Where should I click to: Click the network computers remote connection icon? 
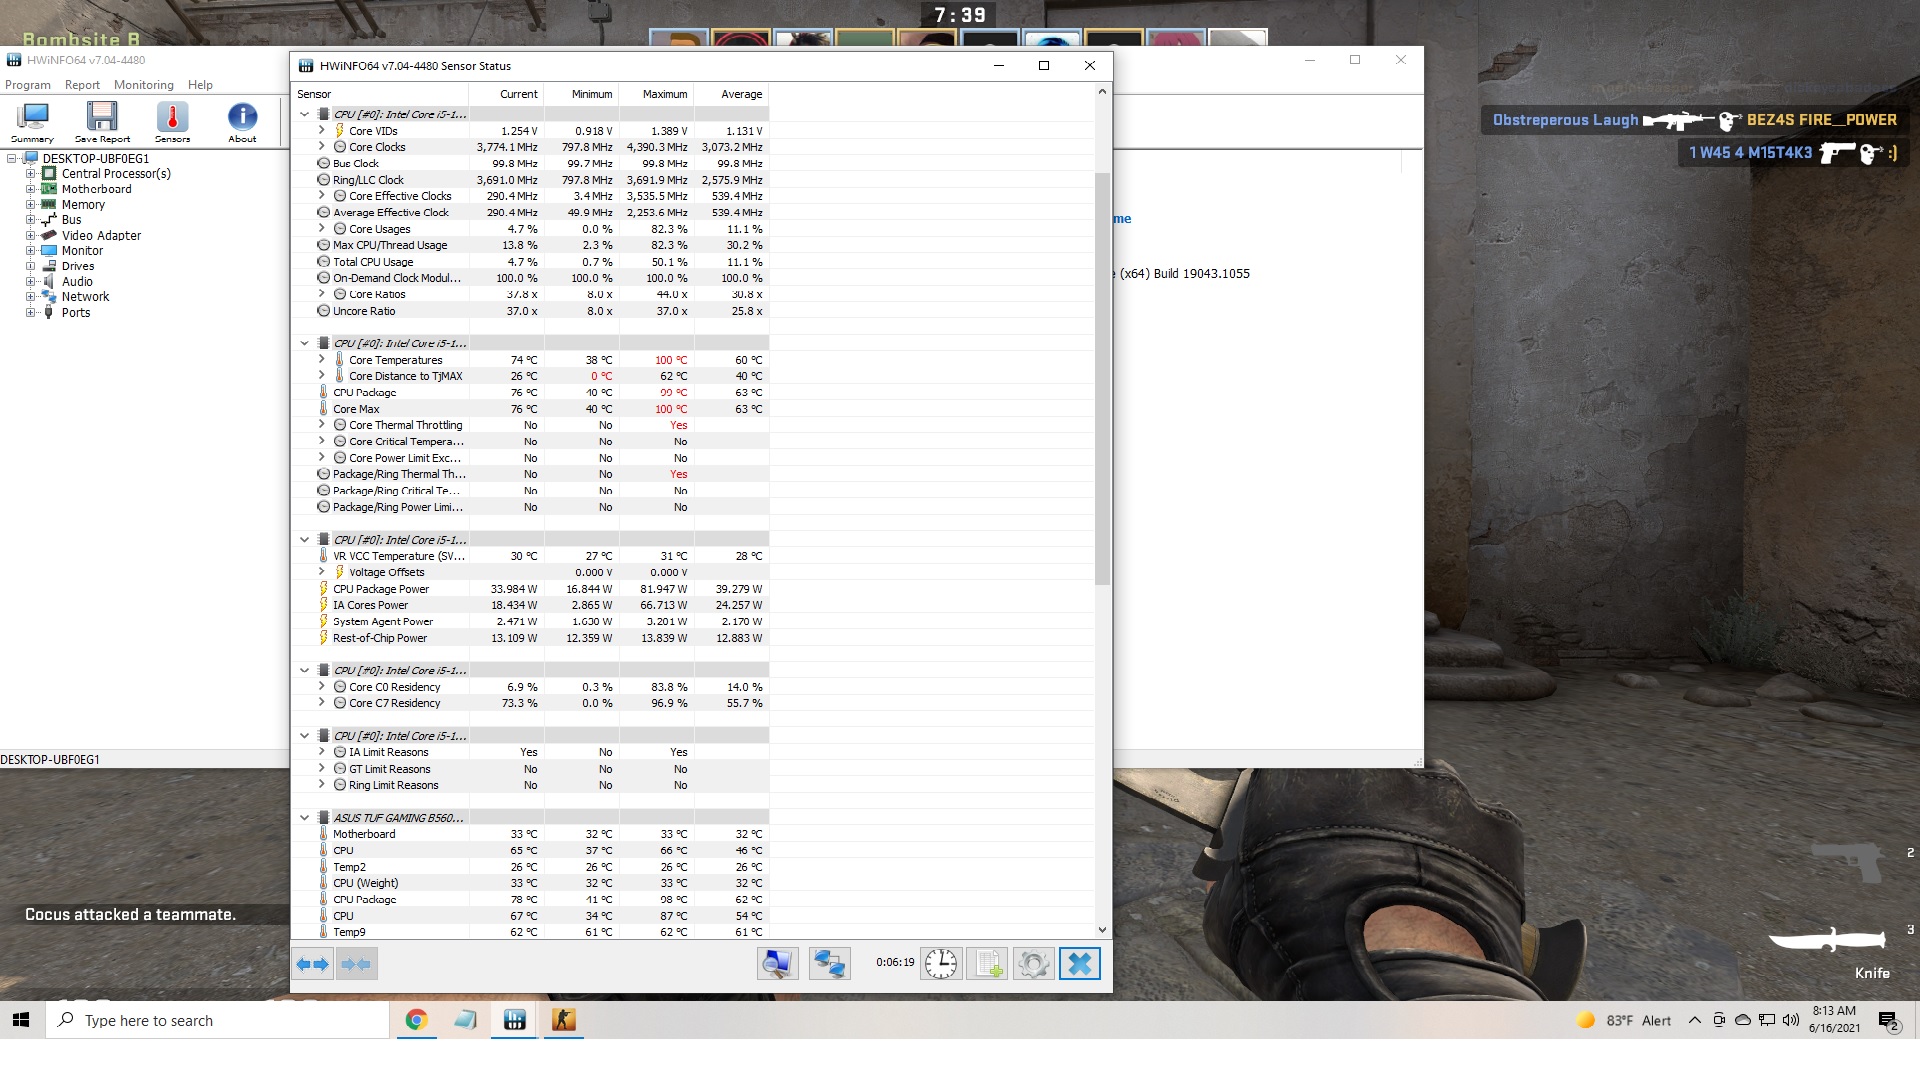pyautogui.click(x=829, y=964)
